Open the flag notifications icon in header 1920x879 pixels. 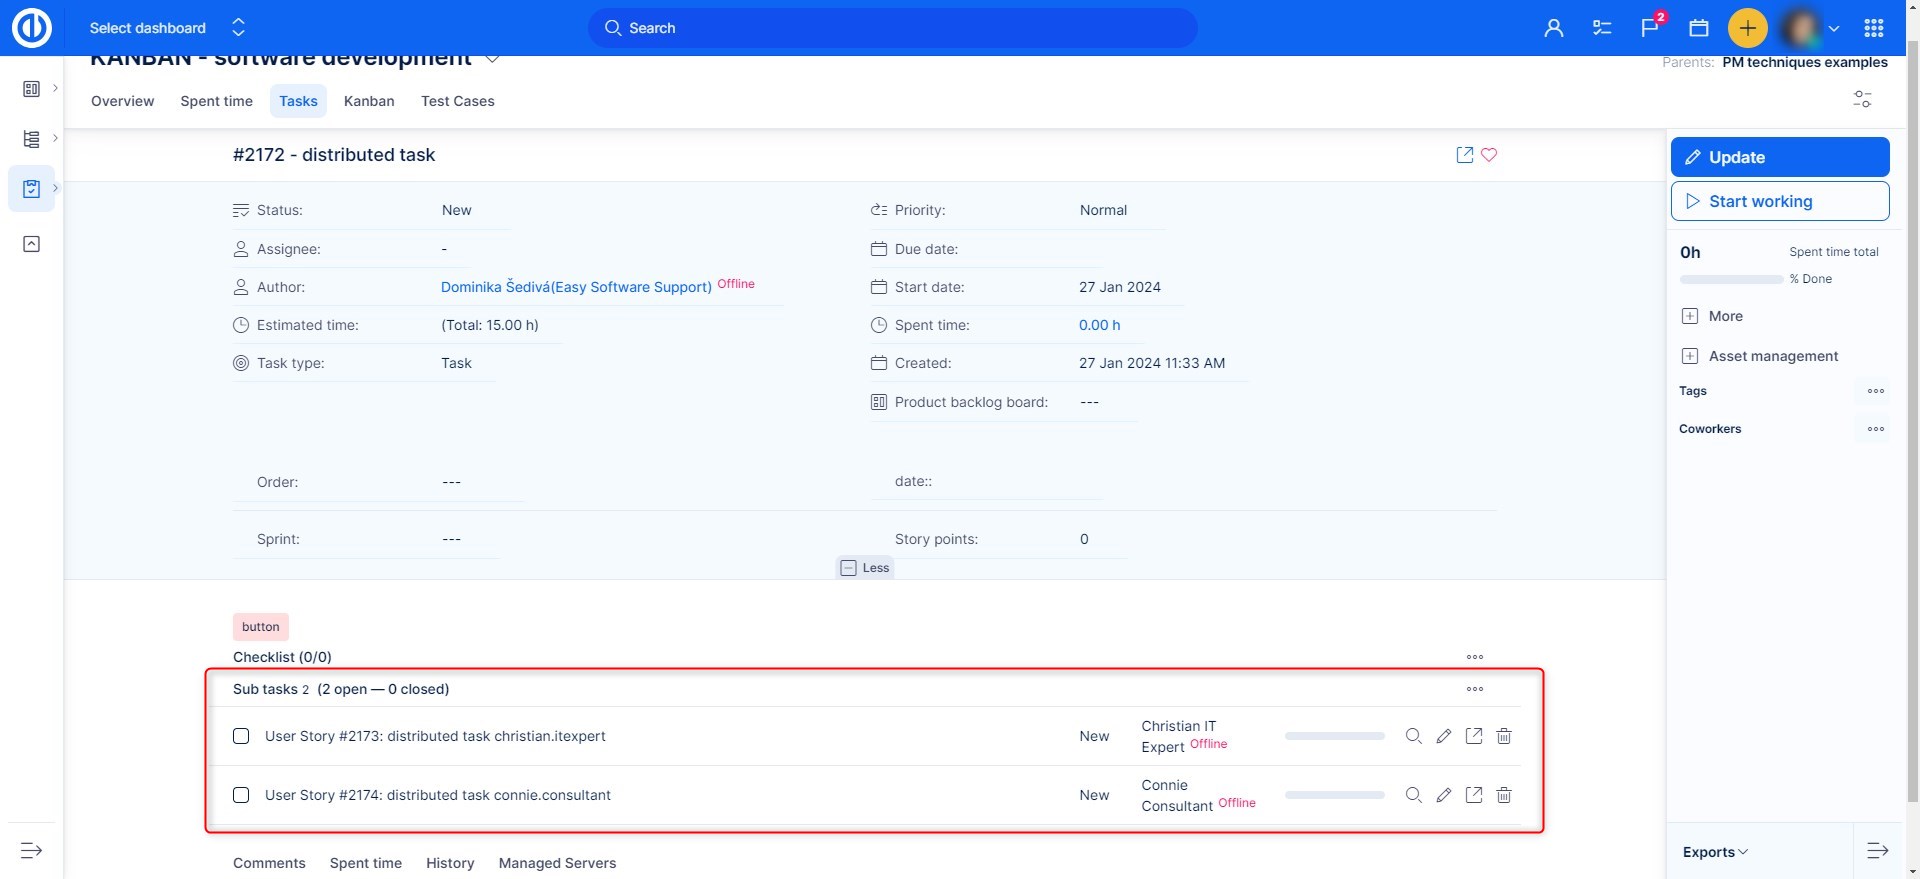(x=1650, y=28)
